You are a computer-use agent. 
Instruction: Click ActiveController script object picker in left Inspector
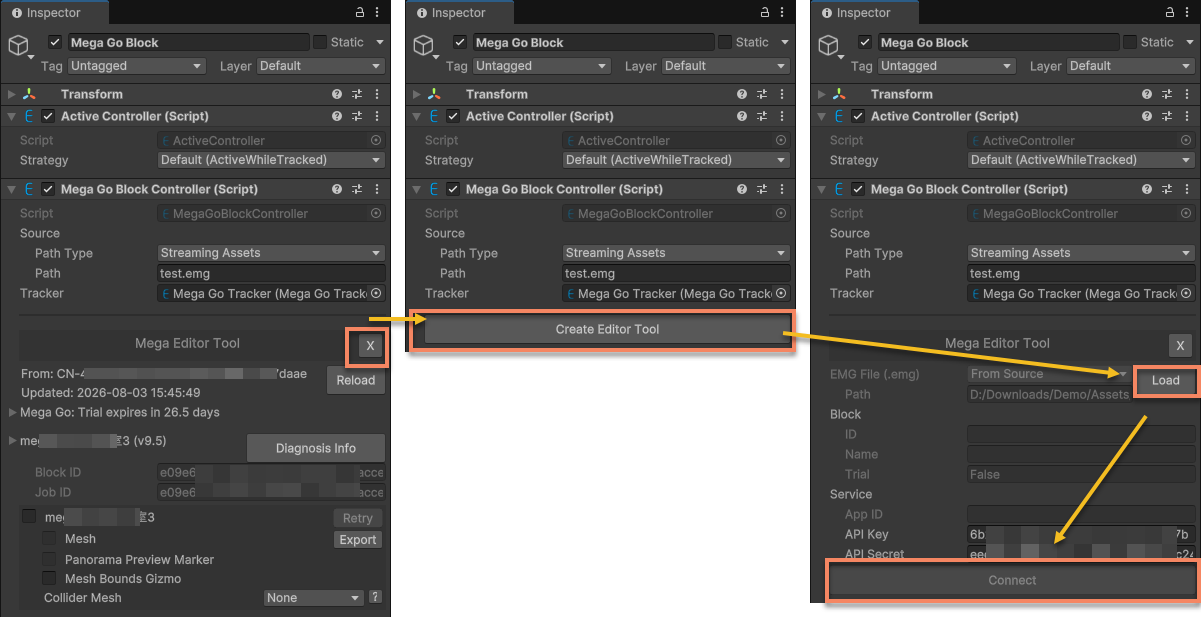pyautogui.click(x=376, y=141)
